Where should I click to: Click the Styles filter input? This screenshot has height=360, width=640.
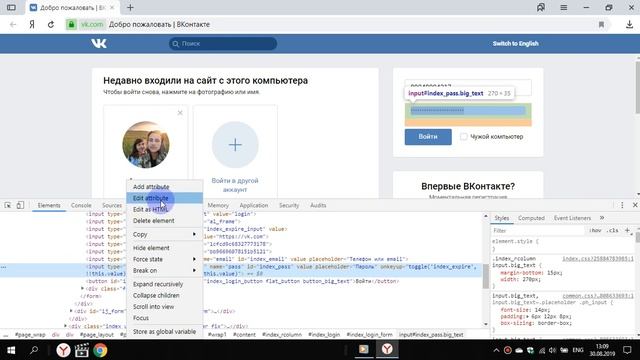[x=538, y=231]
